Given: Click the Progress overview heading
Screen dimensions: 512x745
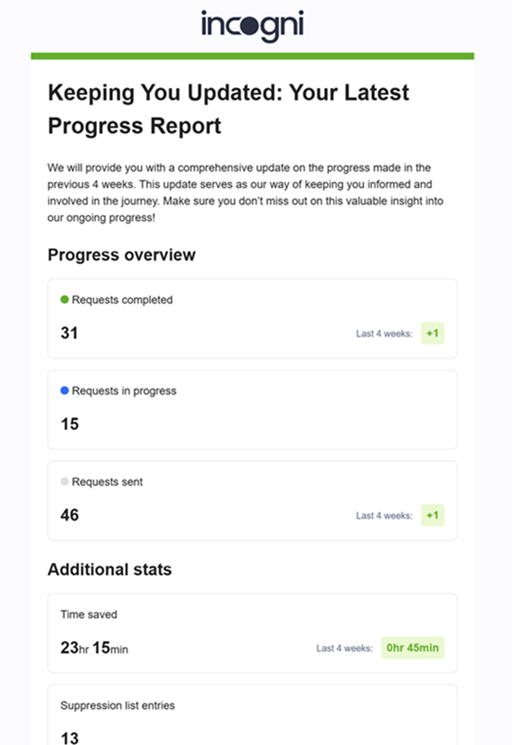Looking at the screenshot, I should click(x=122, y=255).
